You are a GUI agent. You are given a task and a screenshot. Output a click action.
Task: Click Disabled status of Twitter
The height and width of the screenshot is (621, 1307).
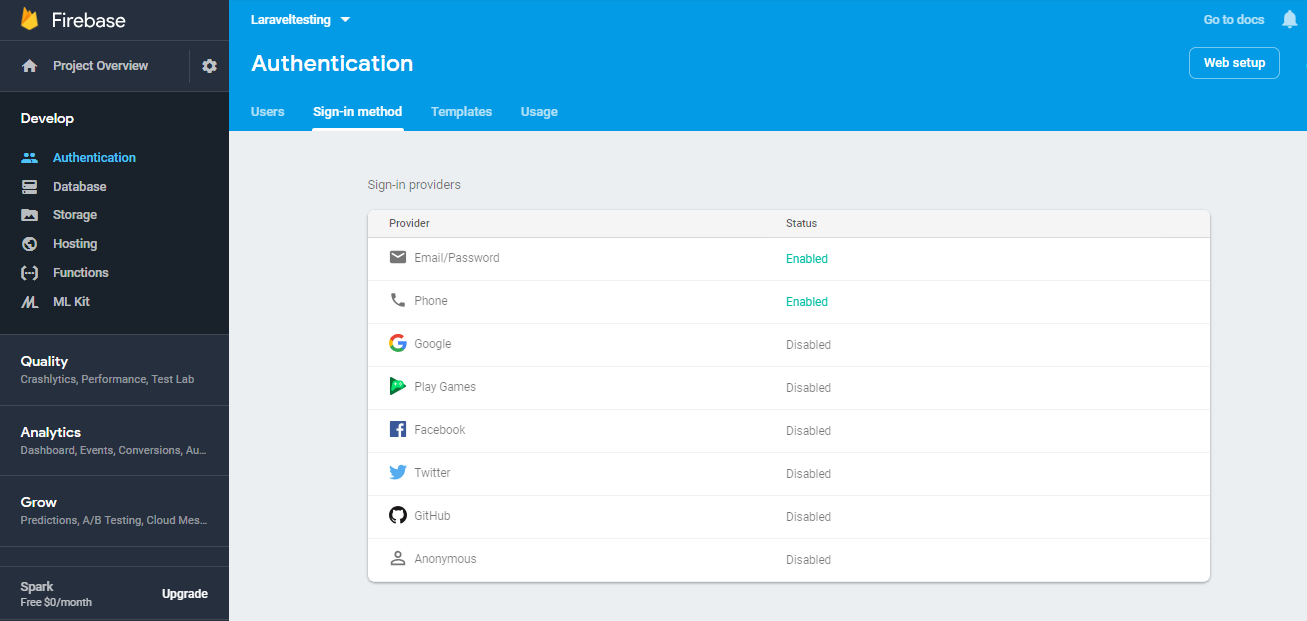coord(808,474)
